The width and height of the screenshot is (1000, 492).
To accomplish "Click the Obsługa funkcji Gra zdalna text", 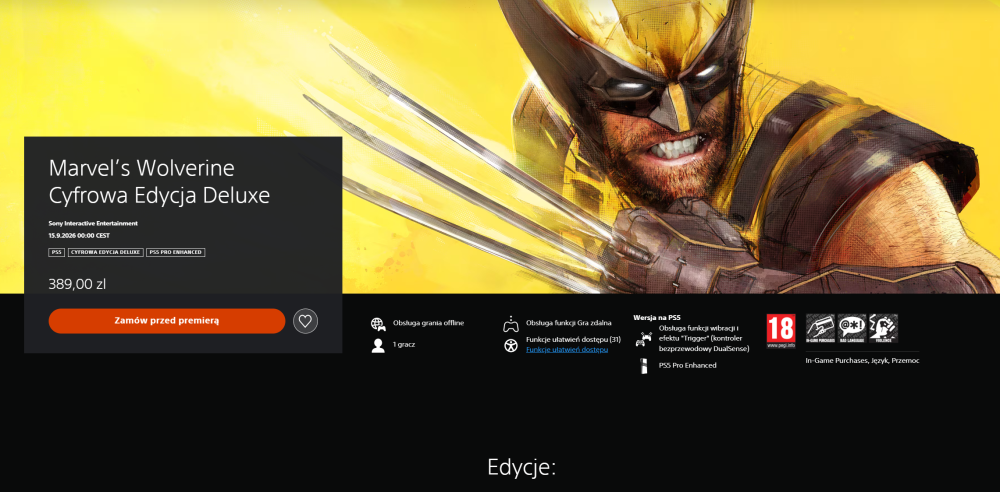I will 569,323.
